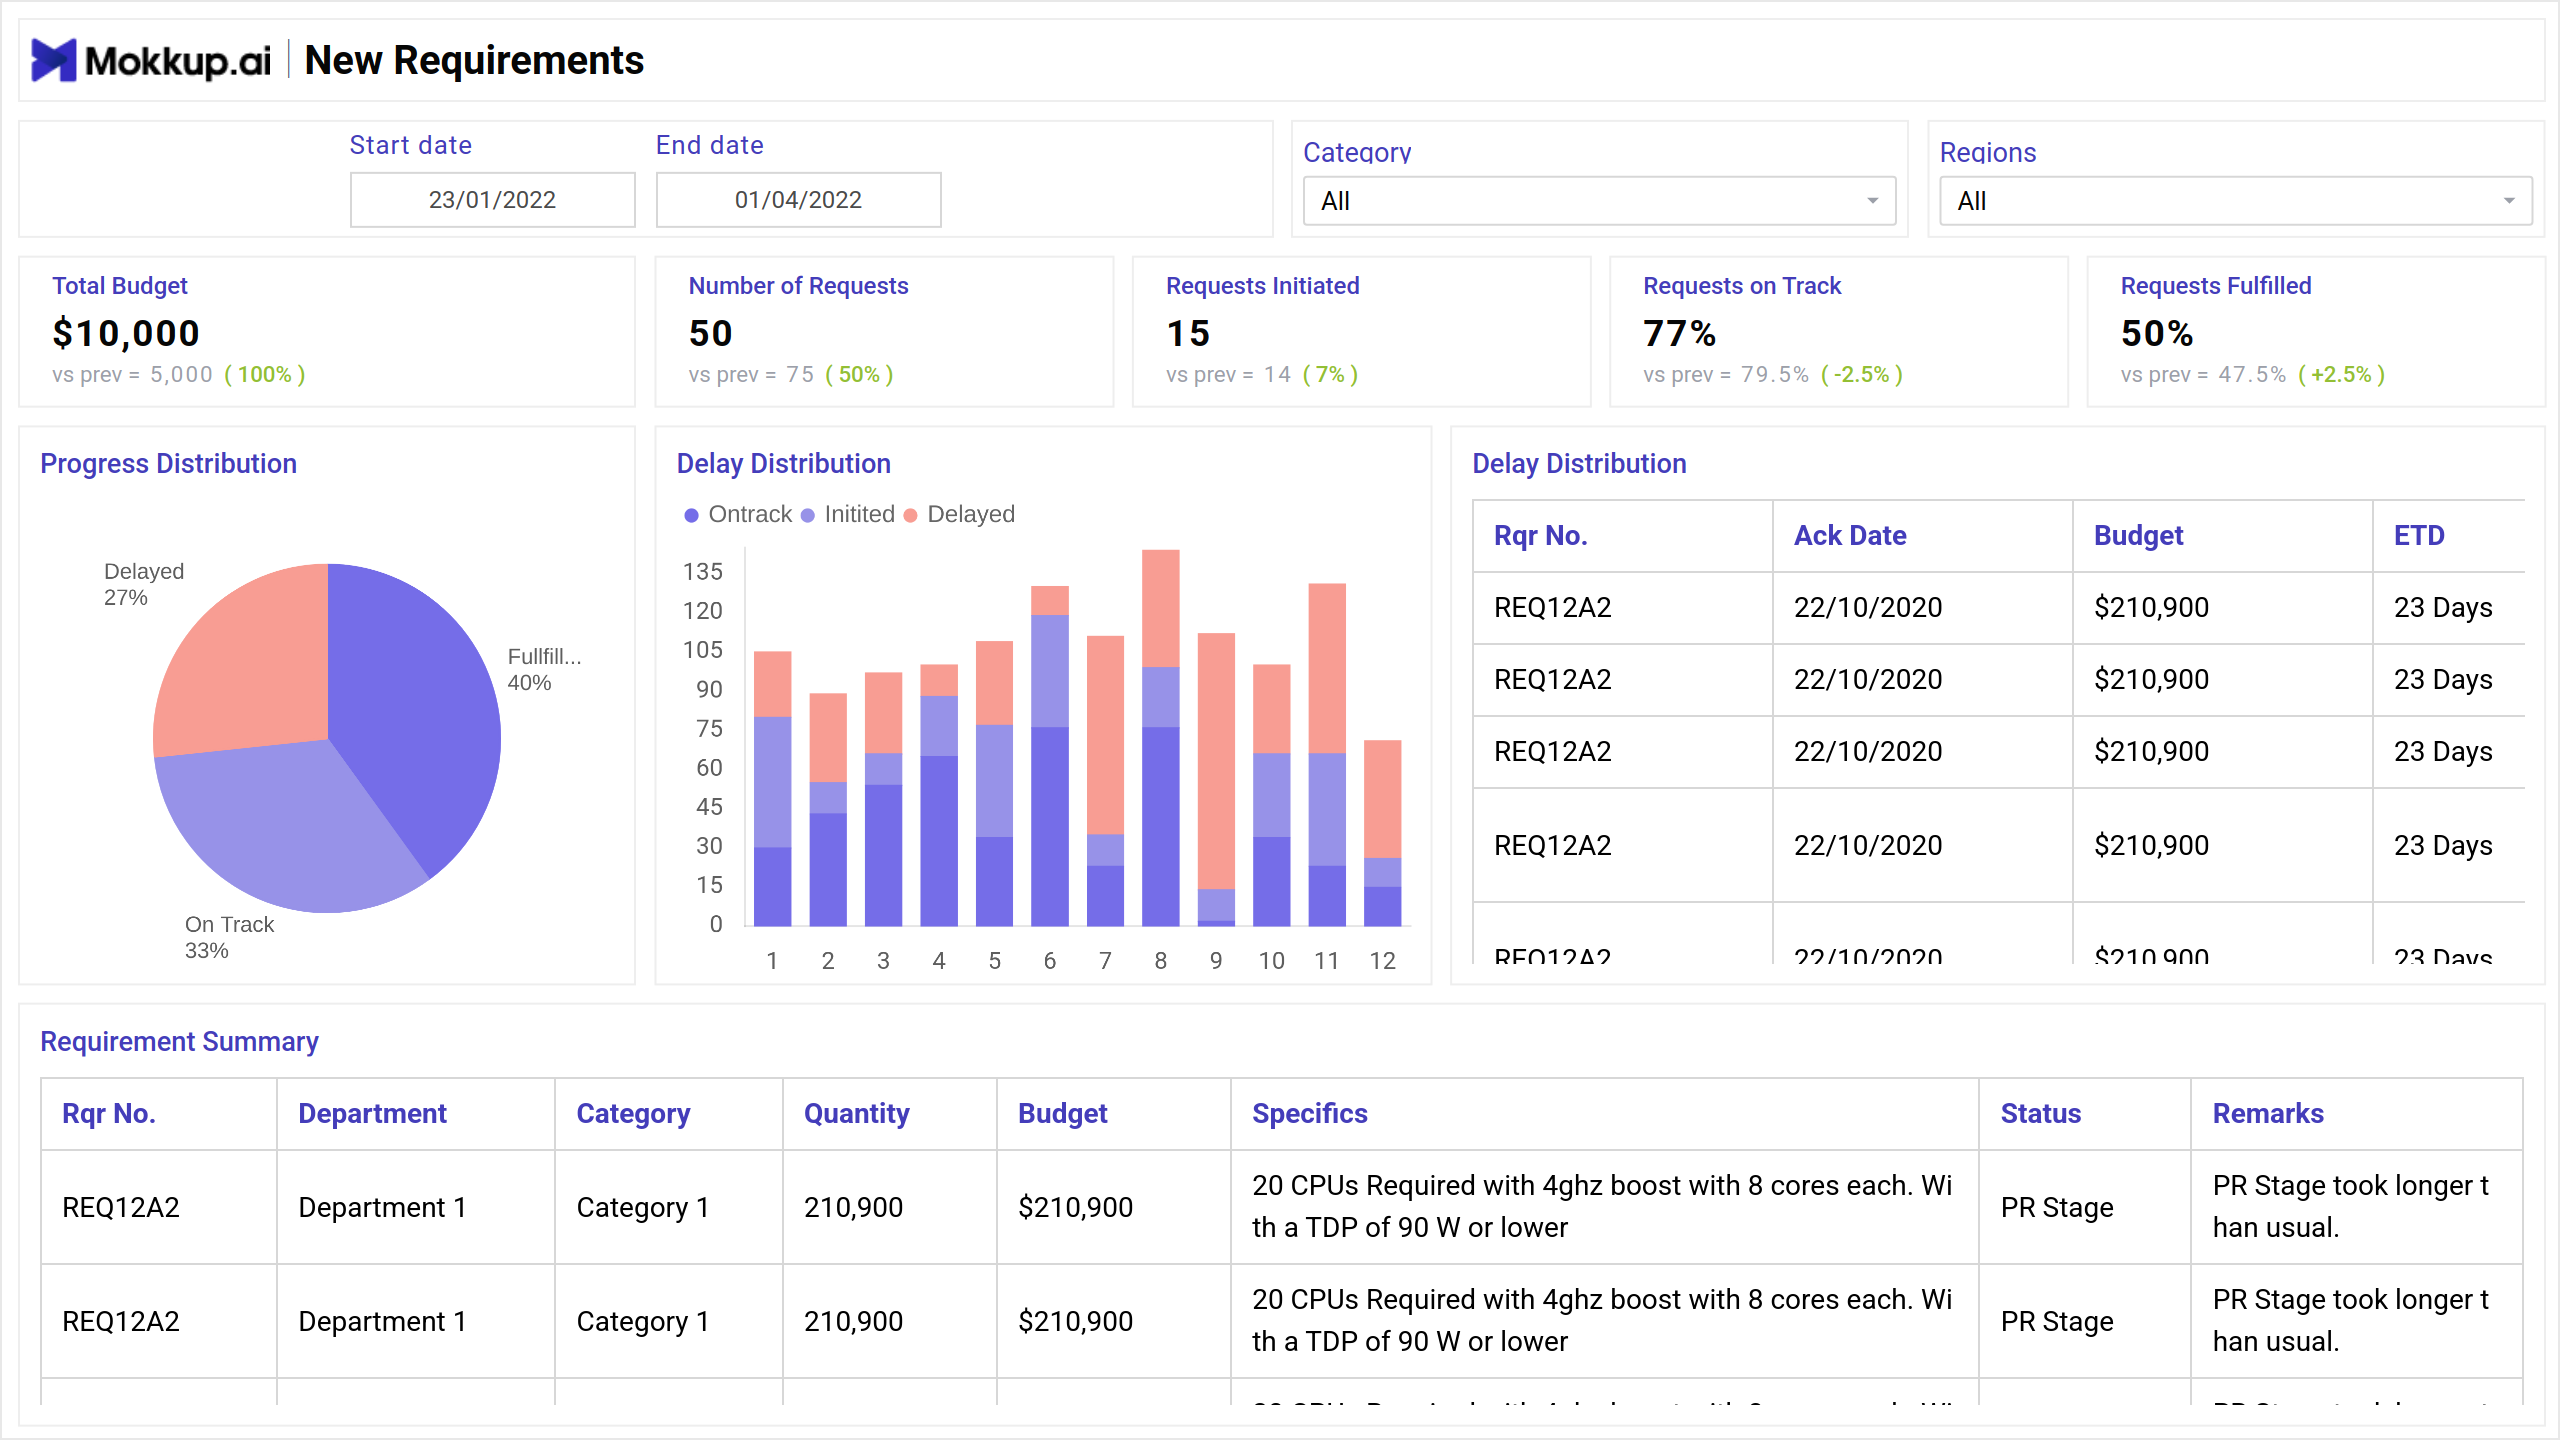The width and height of the screenshot is (2560, 1440).
Task: Click the Initited legend dot
Action: [x=808, y=515]
